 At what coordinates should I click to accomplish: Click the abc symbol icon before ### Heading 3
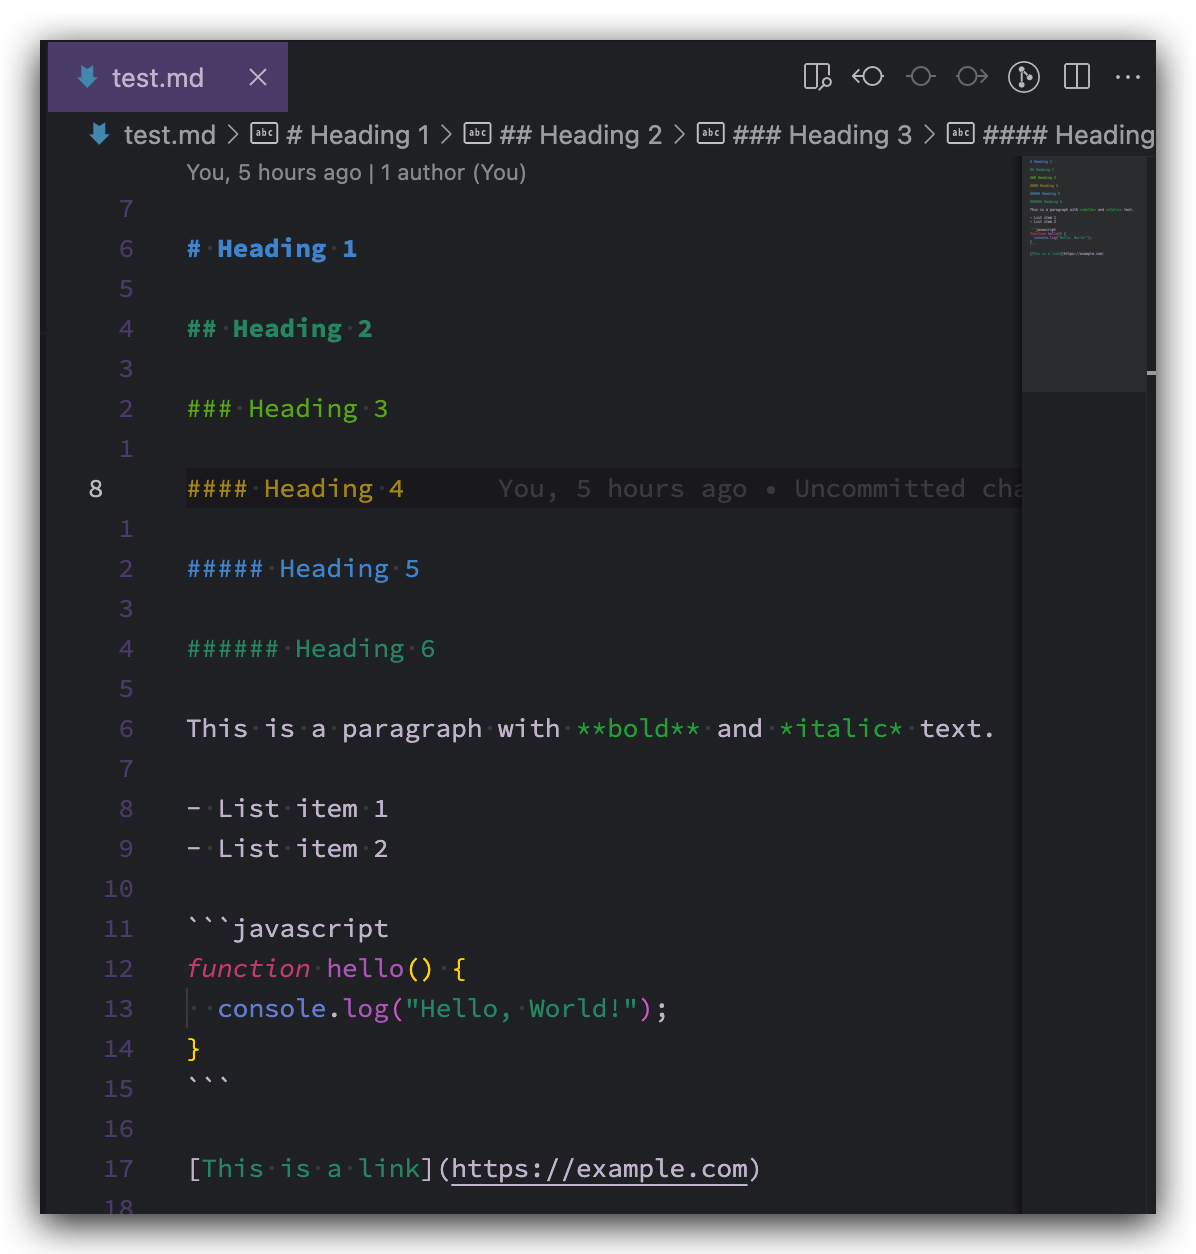point(710,133)
